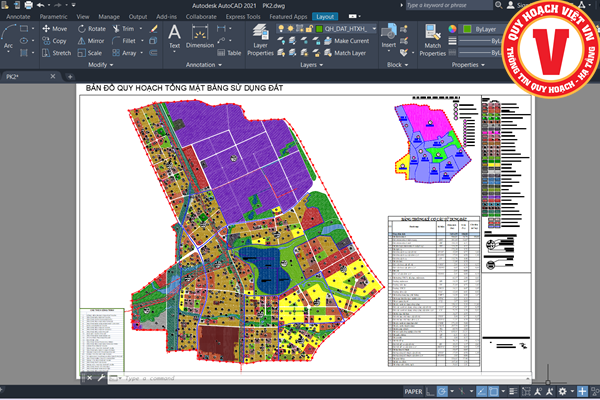This screenshot has height=400, width=600.
Task: Select the Dimension tool
Action: pyautogui.click(x=200, y=36)
